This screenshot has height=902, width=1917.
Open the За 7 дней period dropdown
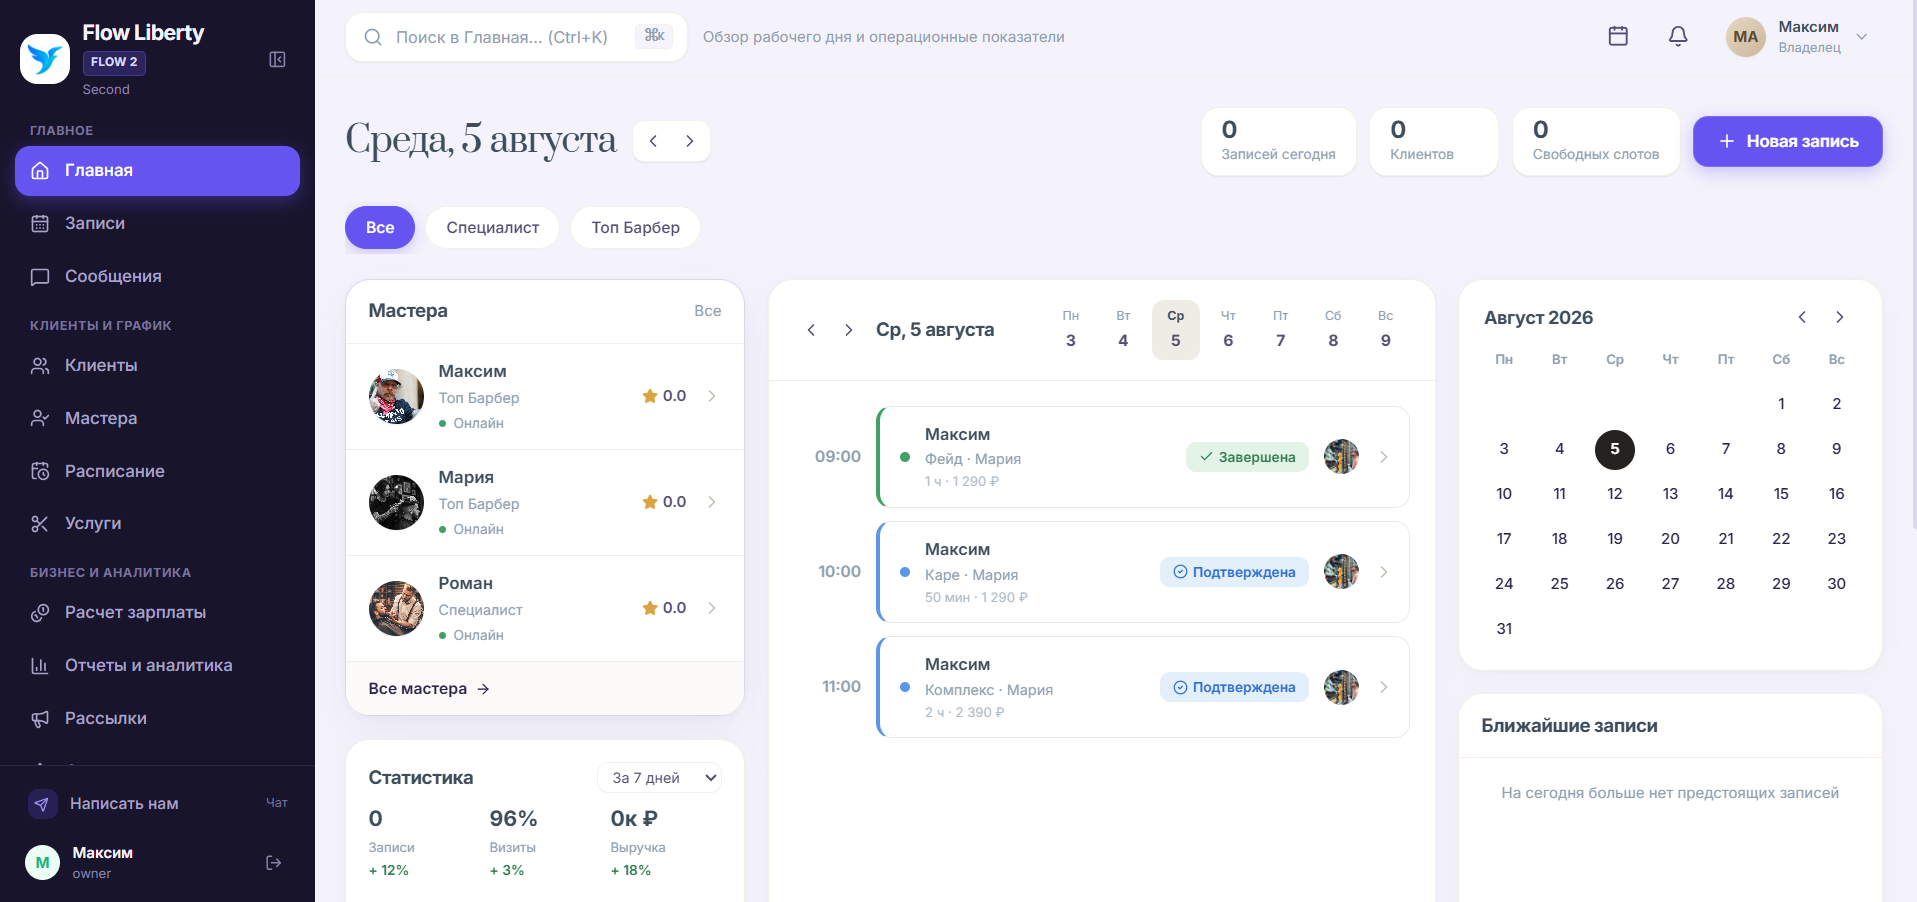pos(659,778)
